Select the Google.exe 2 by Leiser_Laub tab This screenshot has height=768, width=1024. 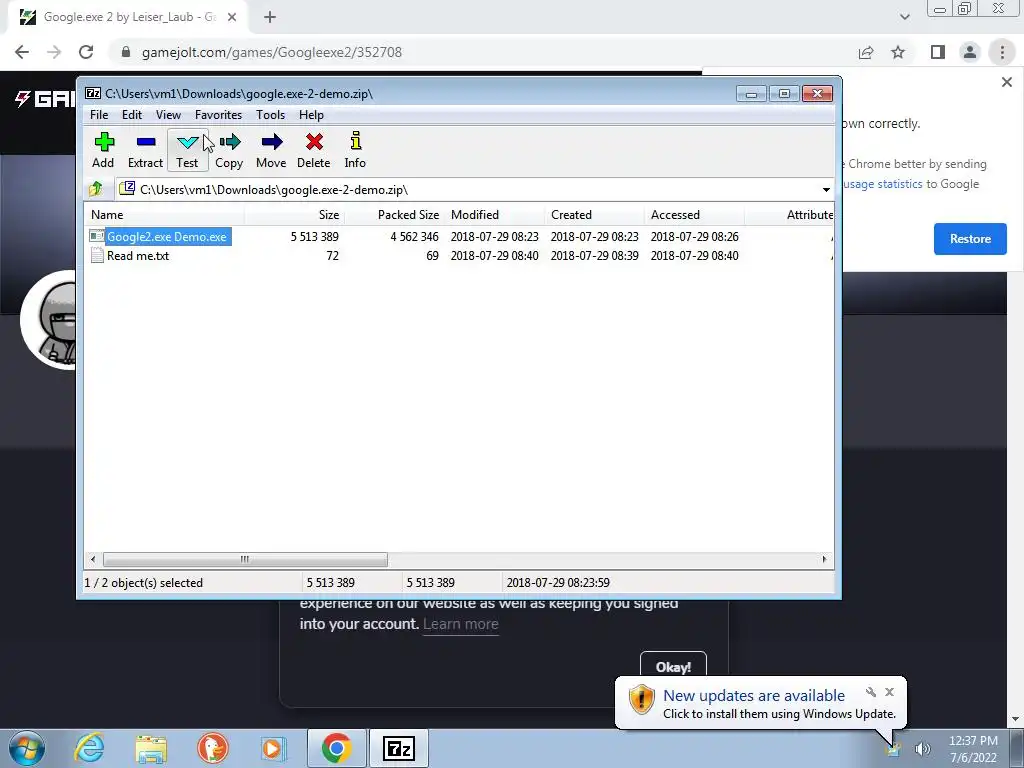coord(127,18)
